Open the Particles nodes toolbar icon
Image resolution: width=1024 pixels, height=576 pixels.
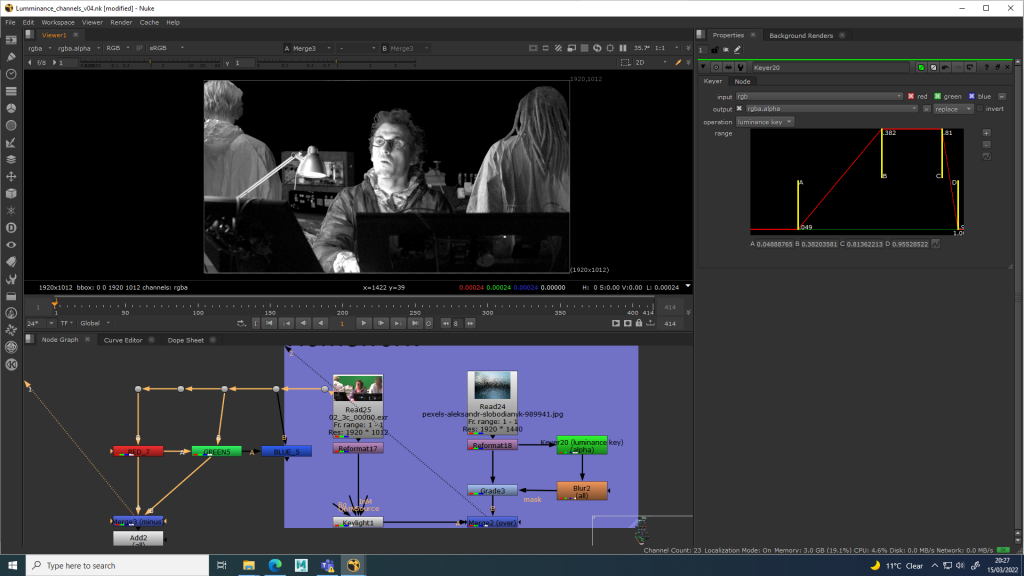[11, 210]
